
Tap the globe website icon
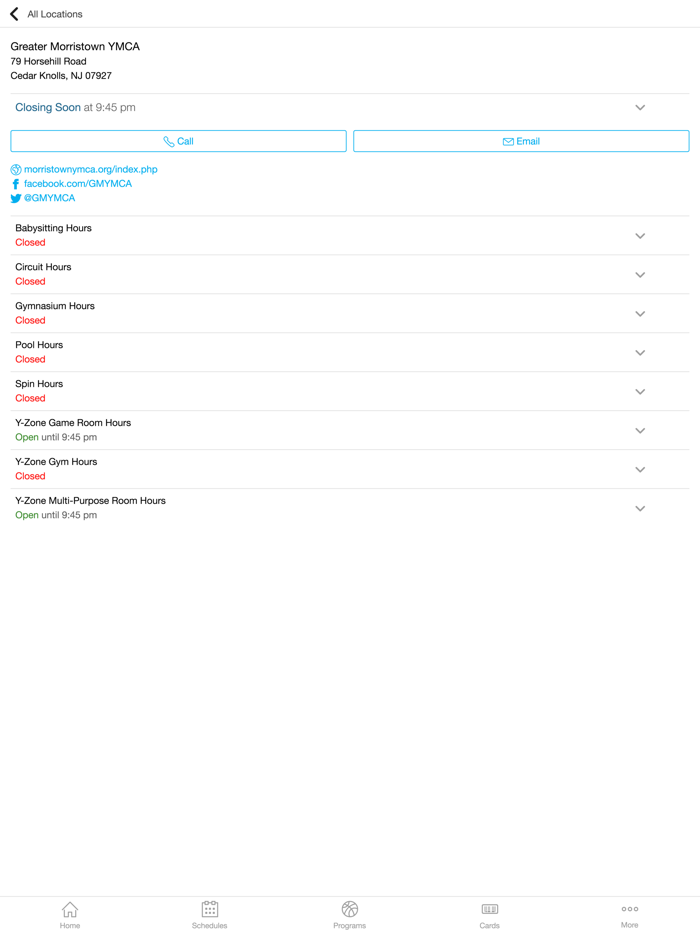[16, 170]
